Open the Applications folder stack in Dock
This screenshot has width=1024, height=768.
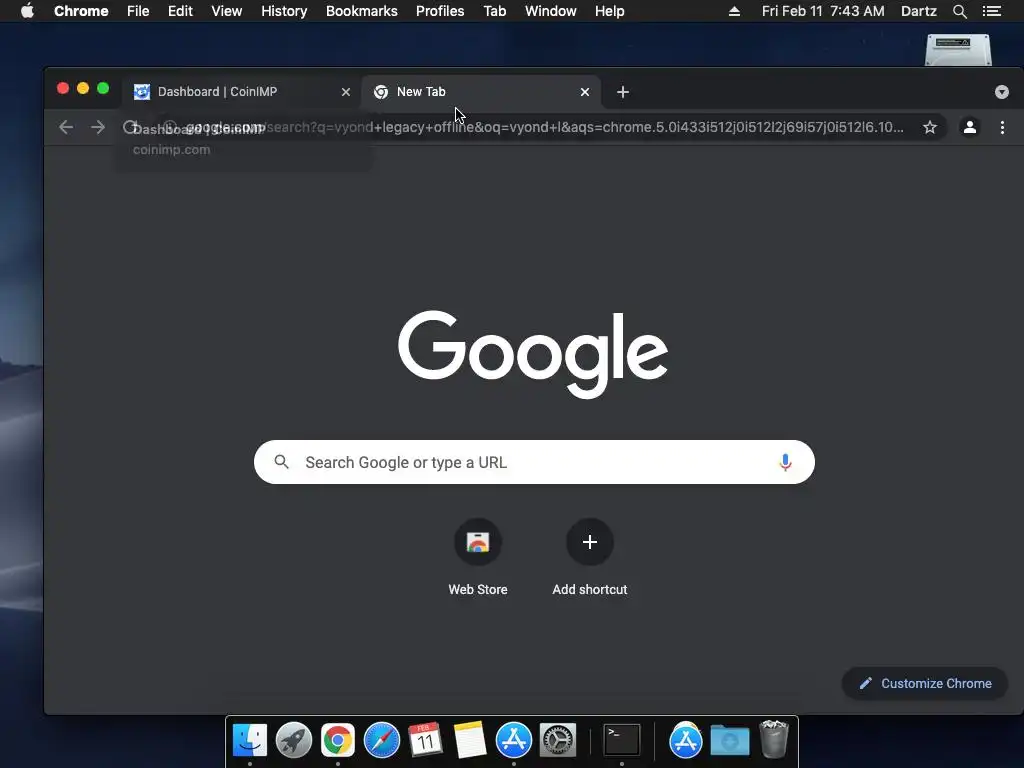(x=686, y=740)
